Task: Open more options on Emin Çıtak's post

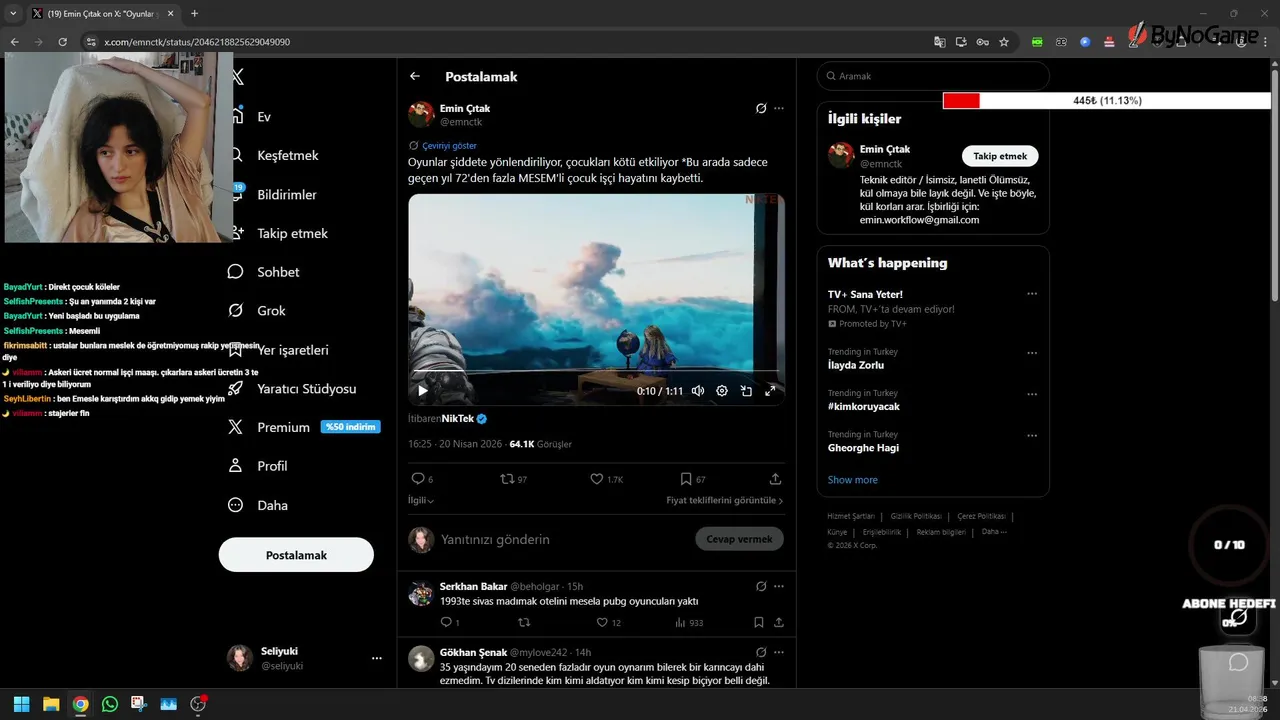Action: [779, 108]
